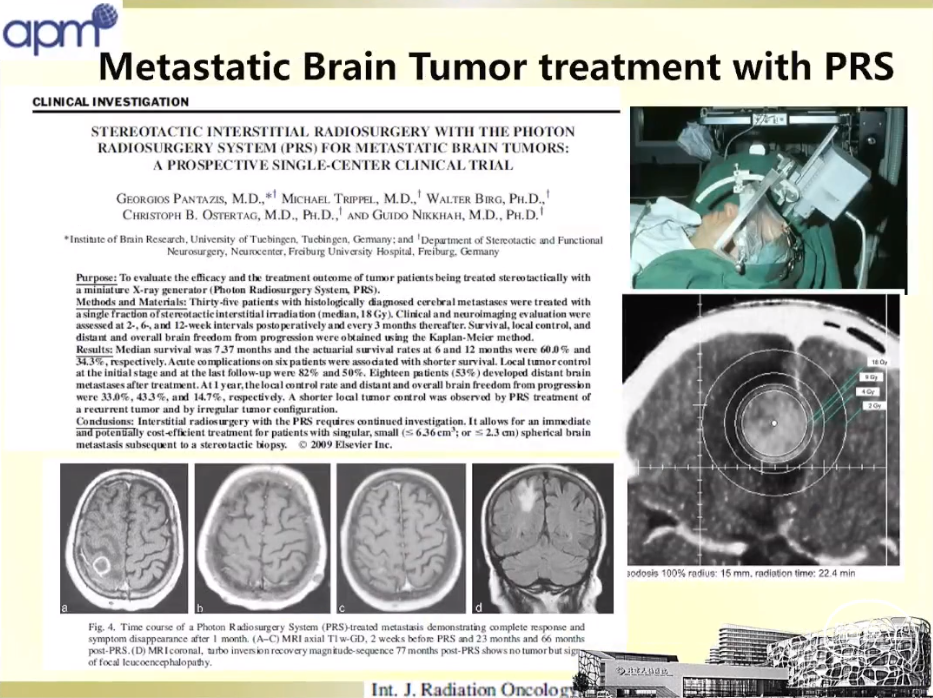933x698 pixels.
Task: Click the 'Methods and Materials:' abstract label
Action: 130,302
